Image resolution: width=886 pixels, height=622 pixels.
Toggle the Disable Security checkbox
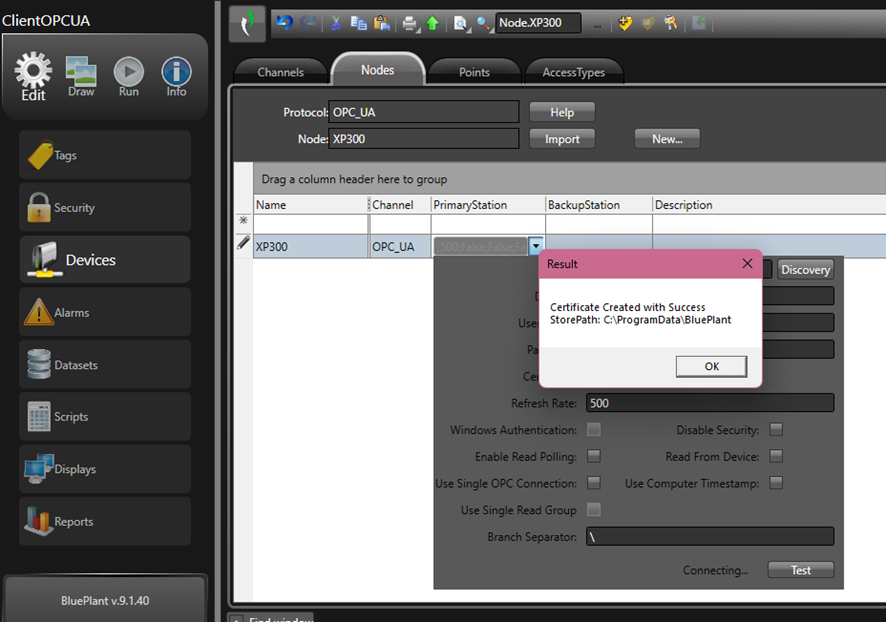point(776,430)
